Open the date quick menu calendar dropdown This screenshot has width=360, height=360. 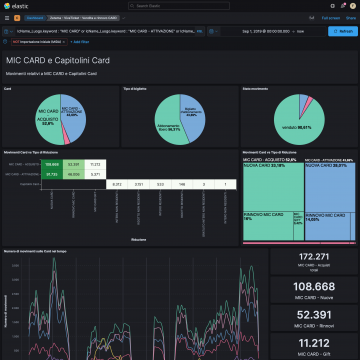click(213, 31)
